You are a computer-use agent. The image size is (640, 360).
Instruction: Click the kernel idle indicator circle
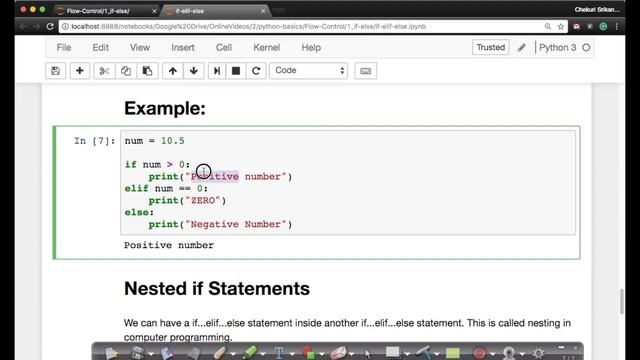pos(586,48)
